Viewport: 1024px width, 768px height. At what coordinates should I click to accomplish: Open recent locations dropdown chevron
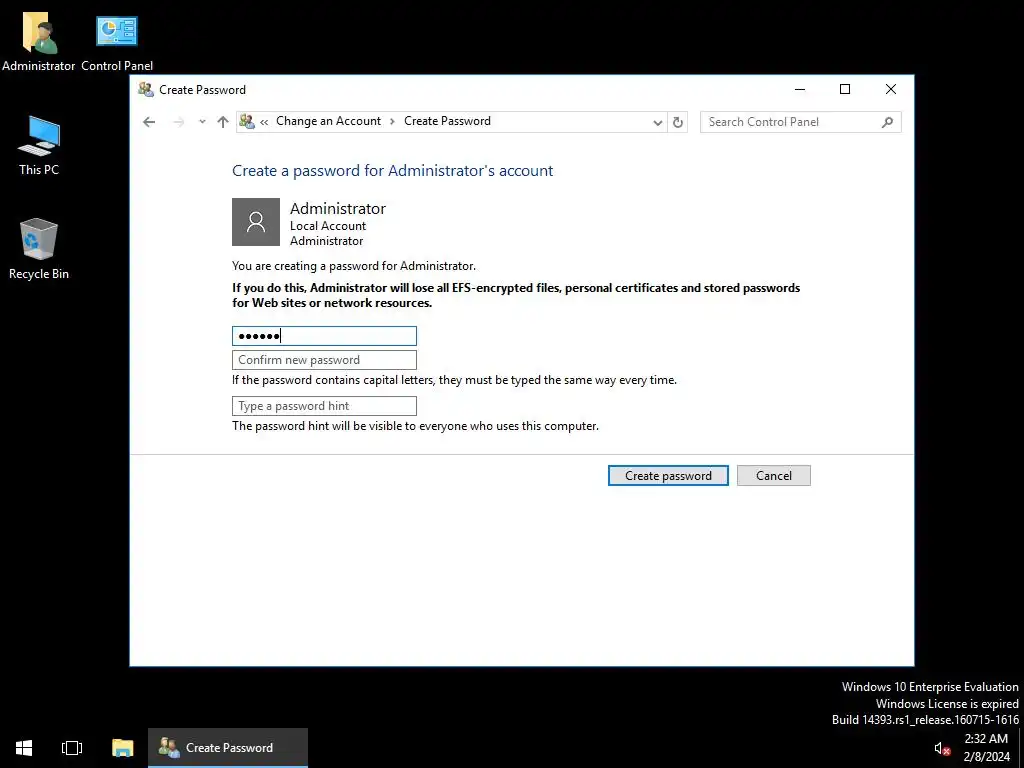coord(202,121)
